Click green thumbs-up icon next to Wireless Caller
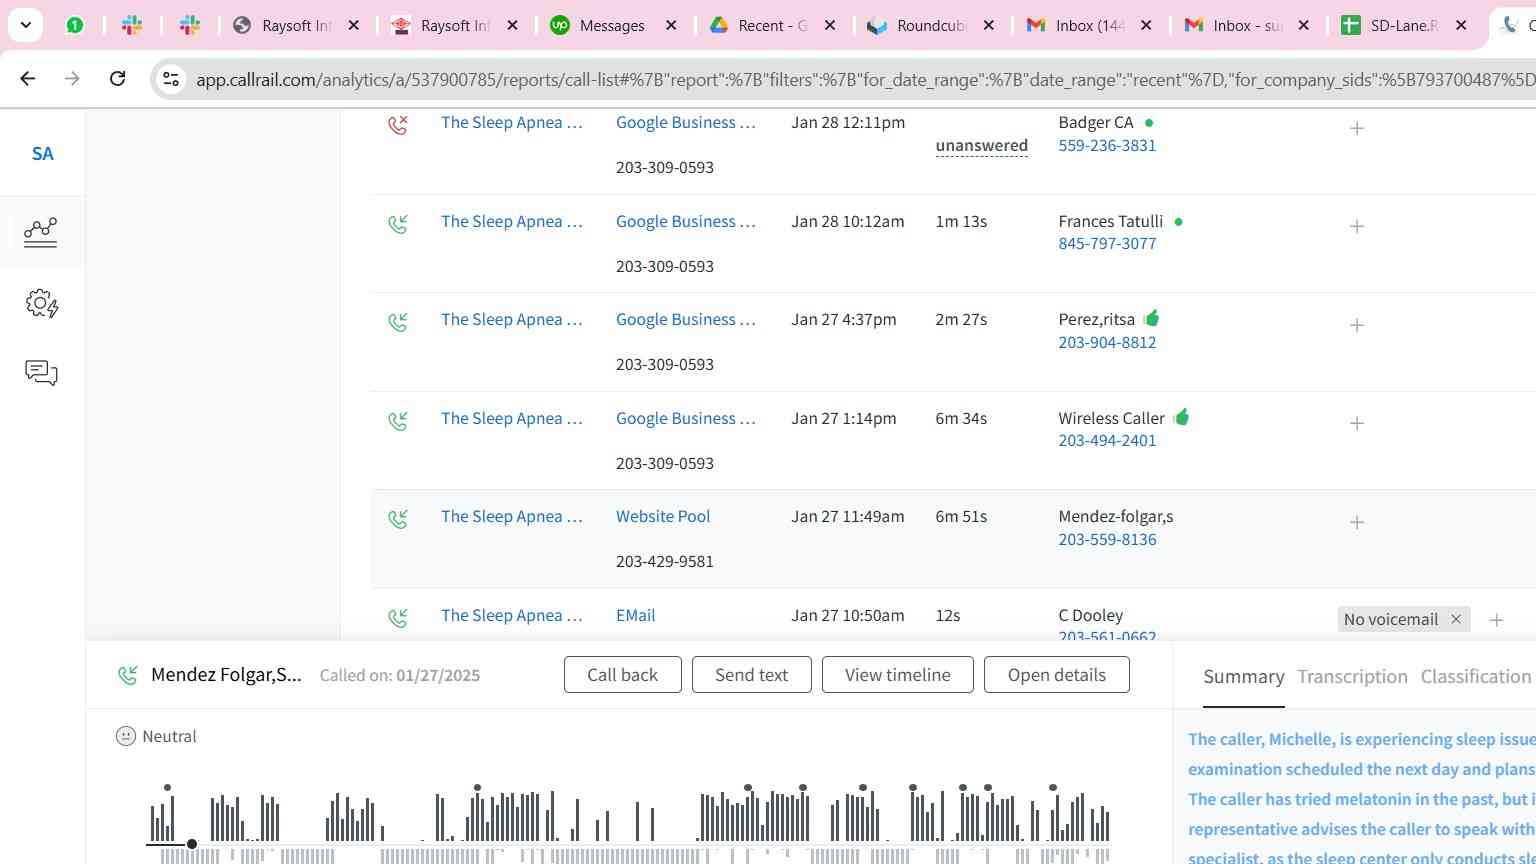The width and height of the screenshot is (1536, 864). [x=1181, y=417]
